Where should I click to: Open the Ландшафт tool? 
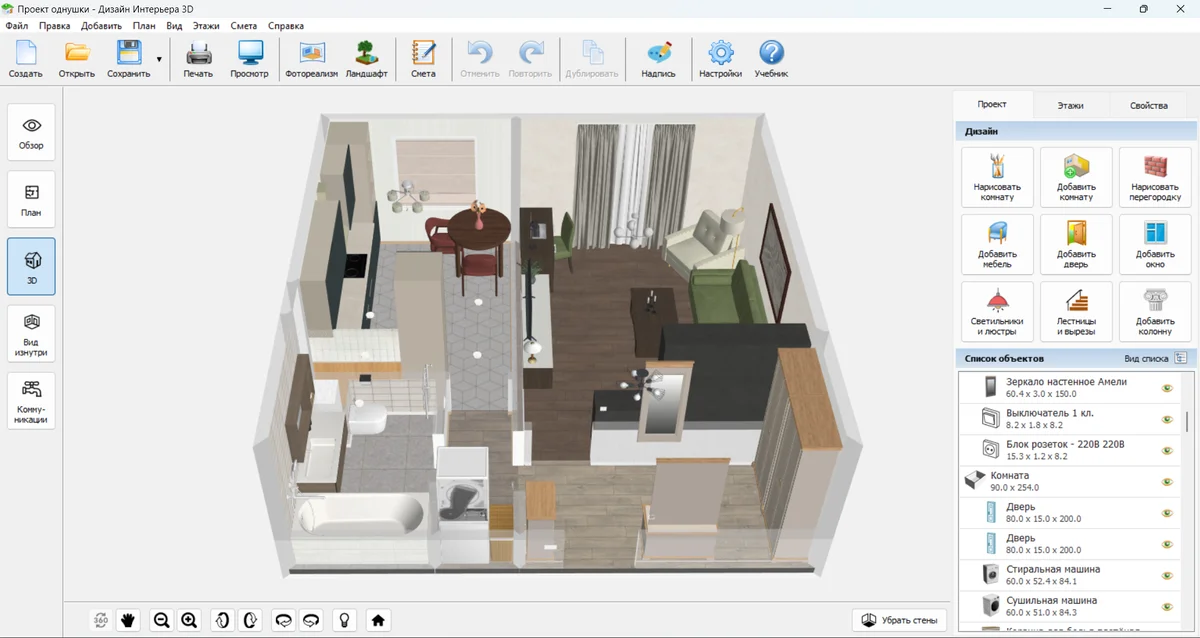coord(366,59)
